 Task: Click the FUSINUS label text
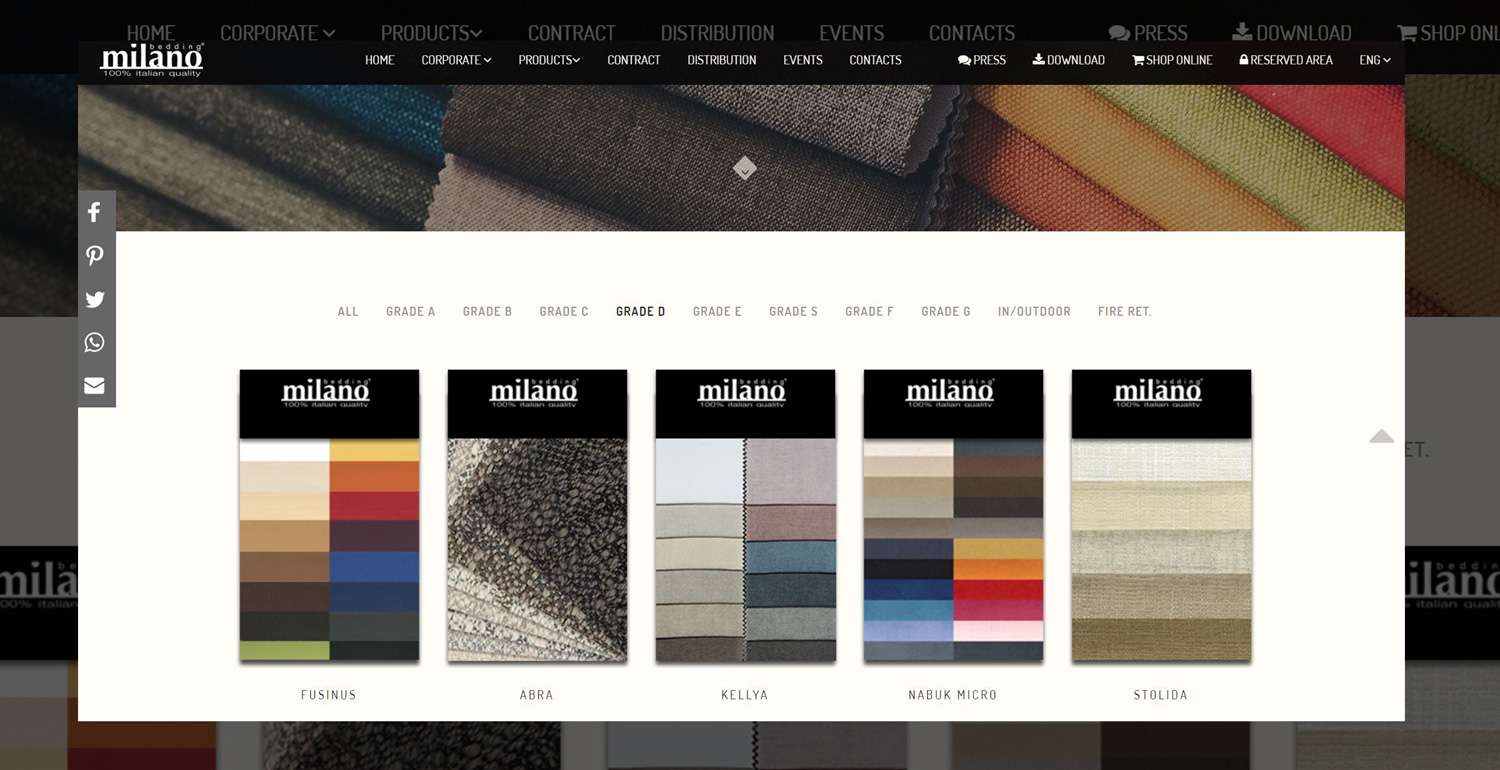click(x=329, y=695)
